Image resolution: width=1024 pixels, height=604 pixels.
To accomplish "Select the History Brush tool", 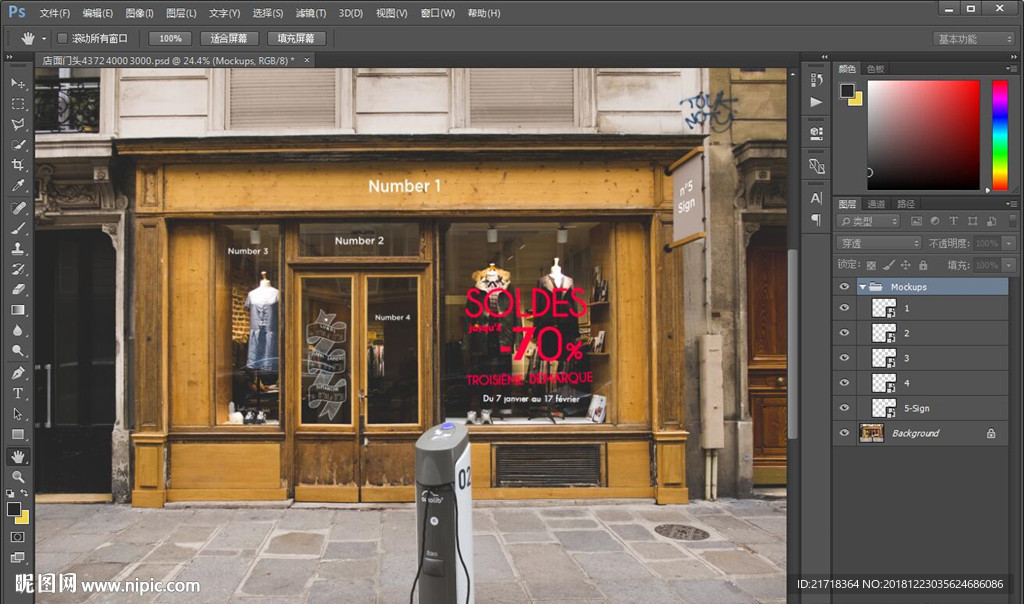I will 18,268.
